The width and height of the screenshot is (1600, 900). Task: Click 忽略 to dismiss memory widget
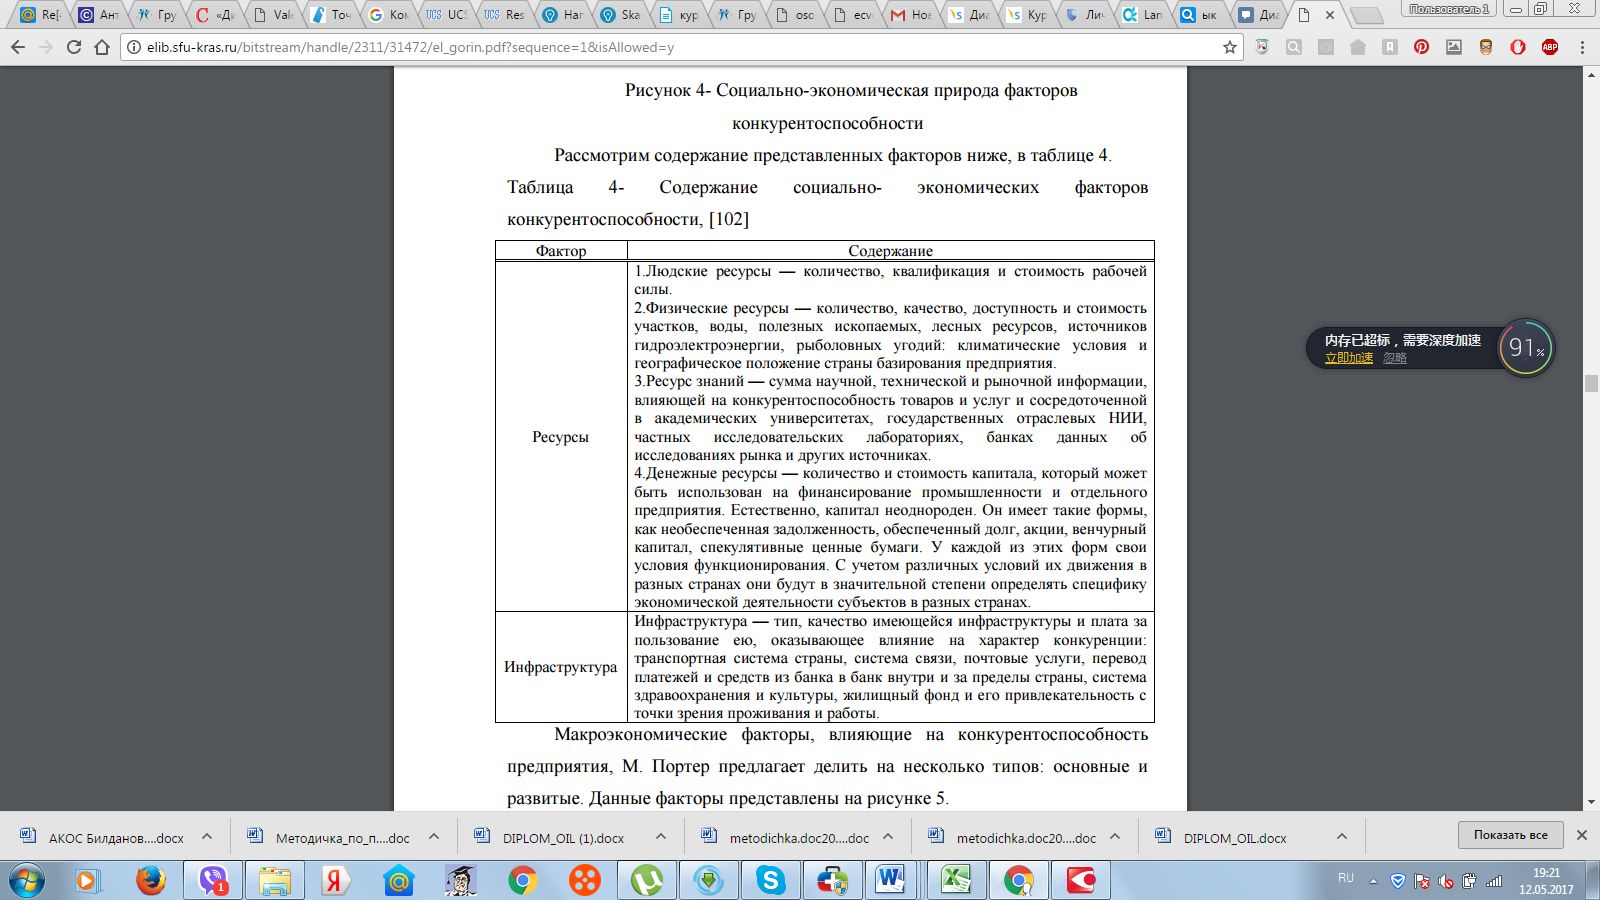click(1395, 358)
